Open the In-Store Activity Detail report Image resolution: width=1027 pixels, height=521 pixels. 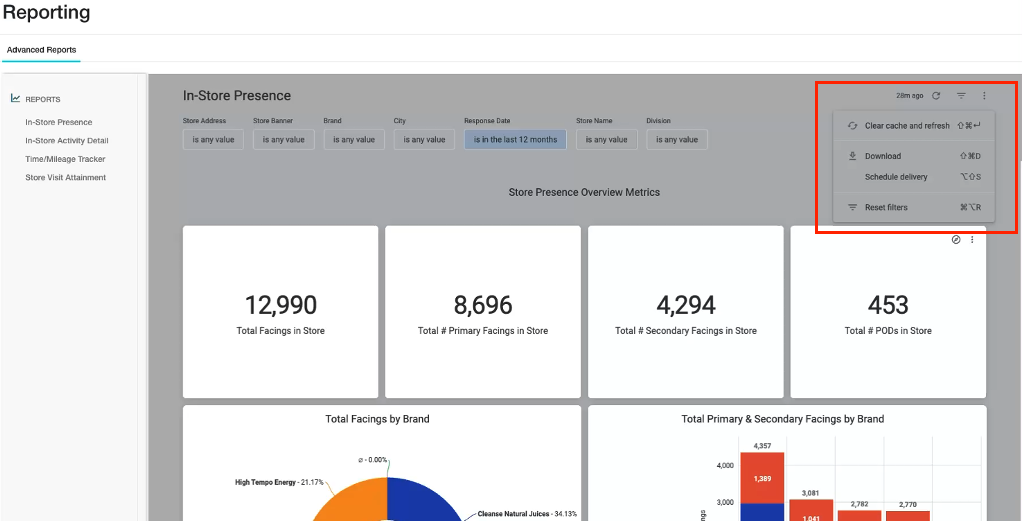67,140
